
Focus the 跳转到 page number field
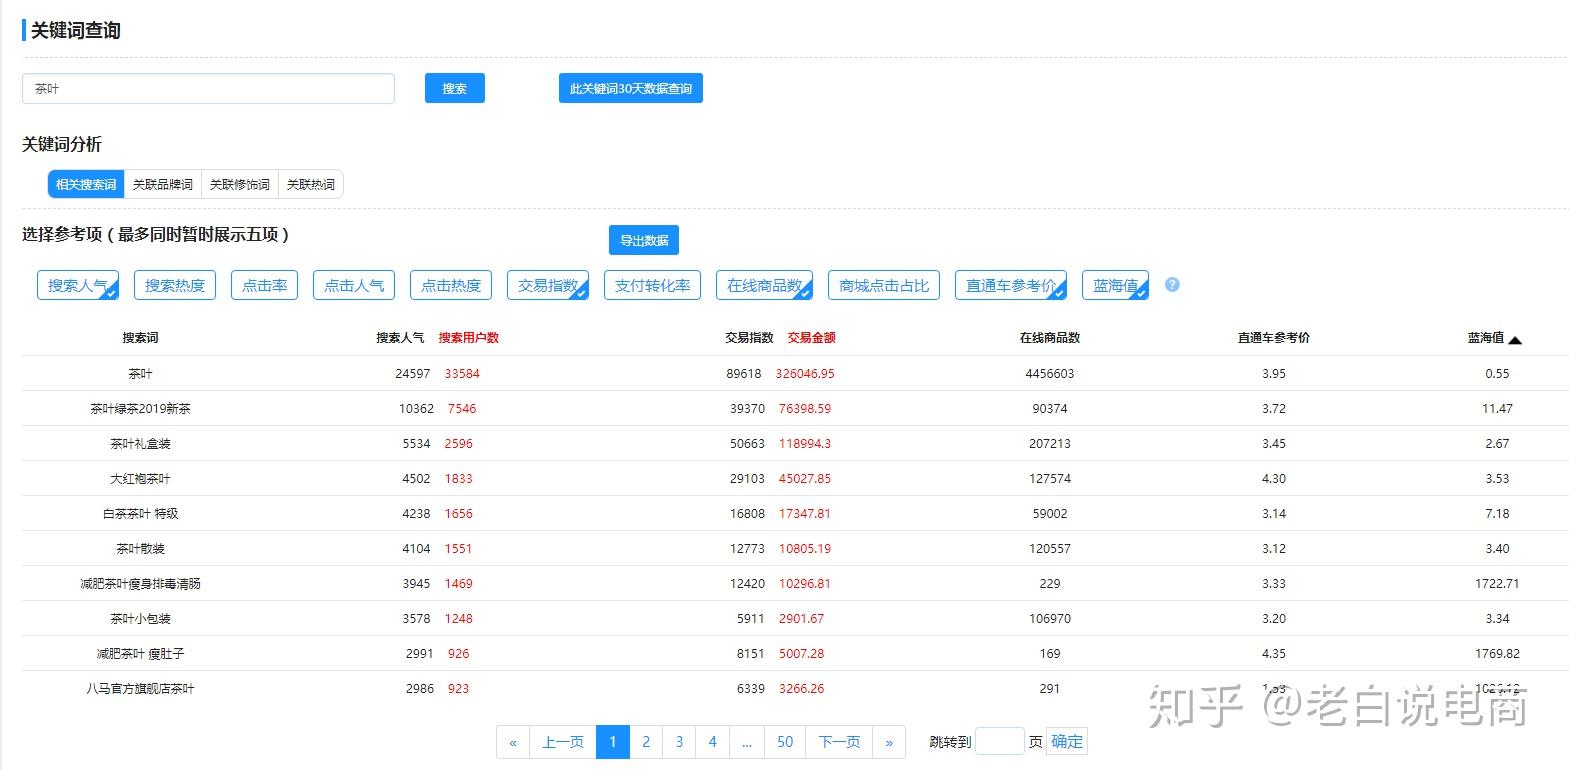pyautogui.click(x=1000, y=741)
